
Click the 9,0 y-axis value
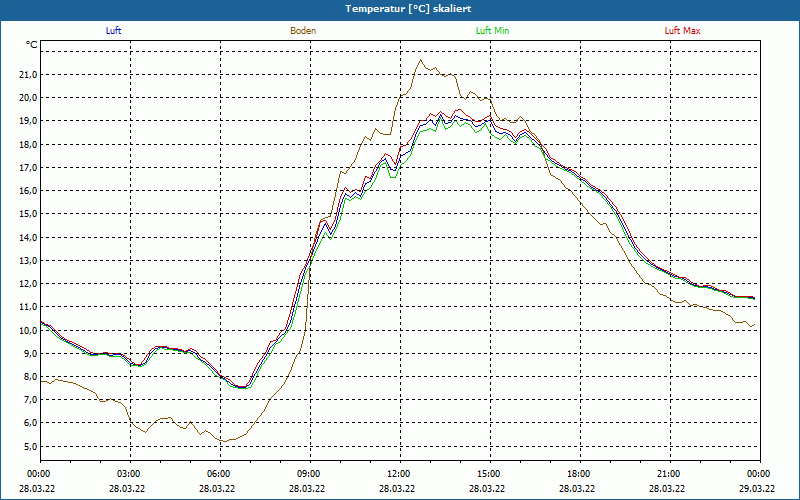[x=31, y=354]
